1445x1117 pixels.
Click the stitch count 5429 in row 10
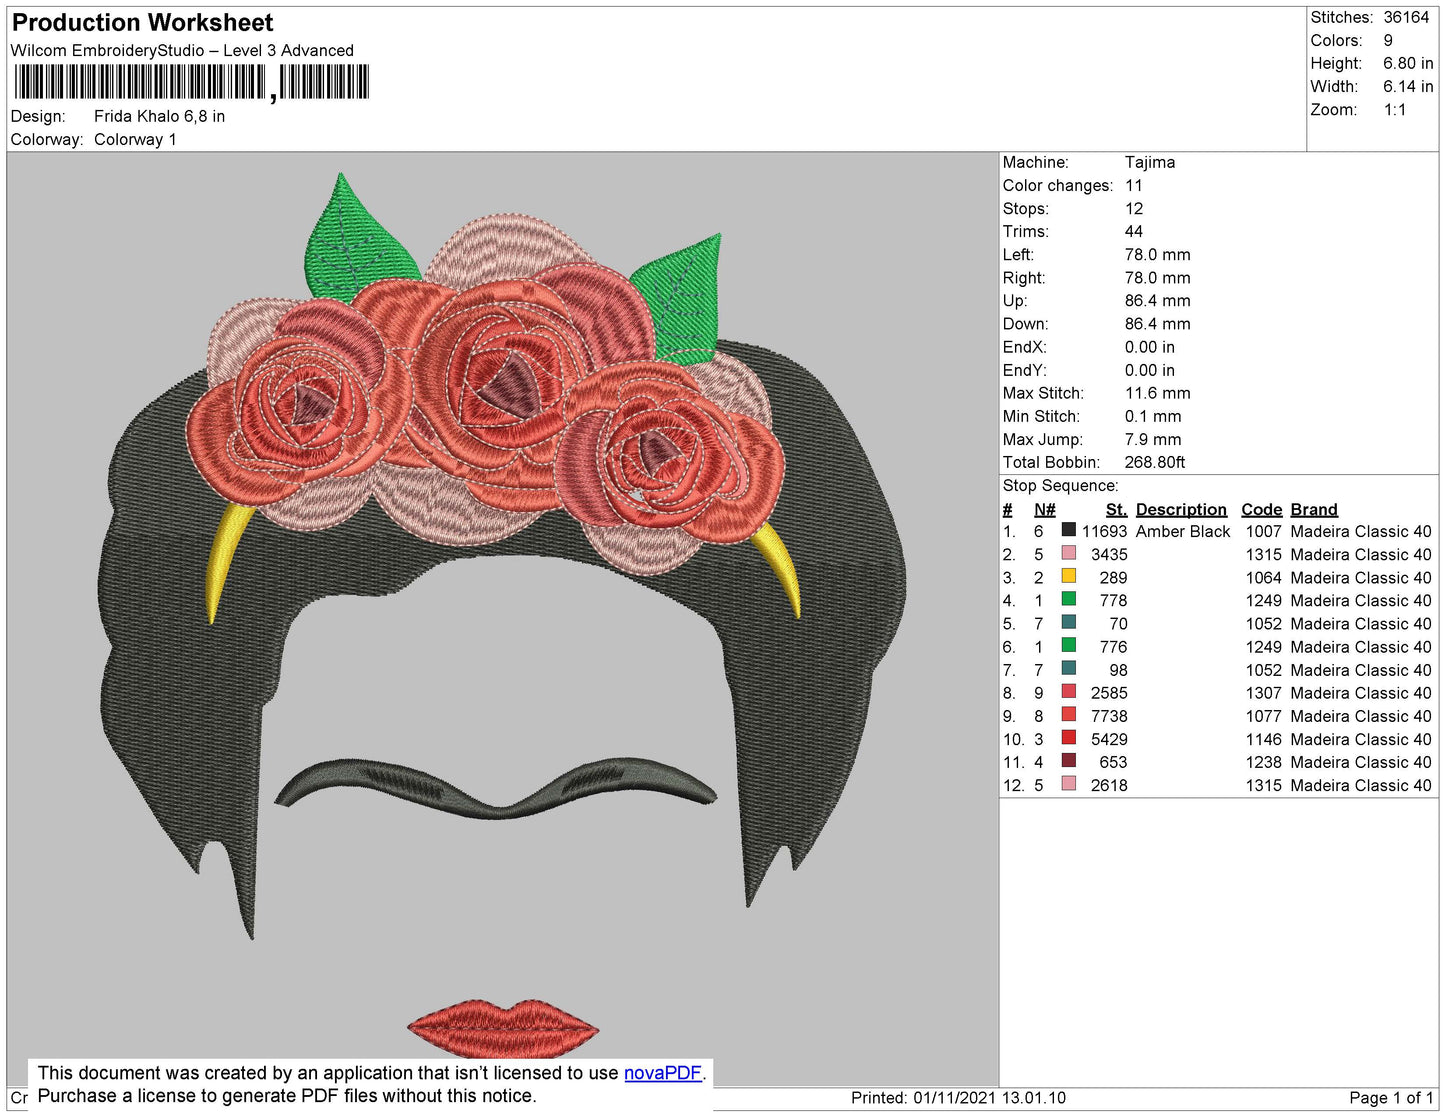tap(1109, 739)
